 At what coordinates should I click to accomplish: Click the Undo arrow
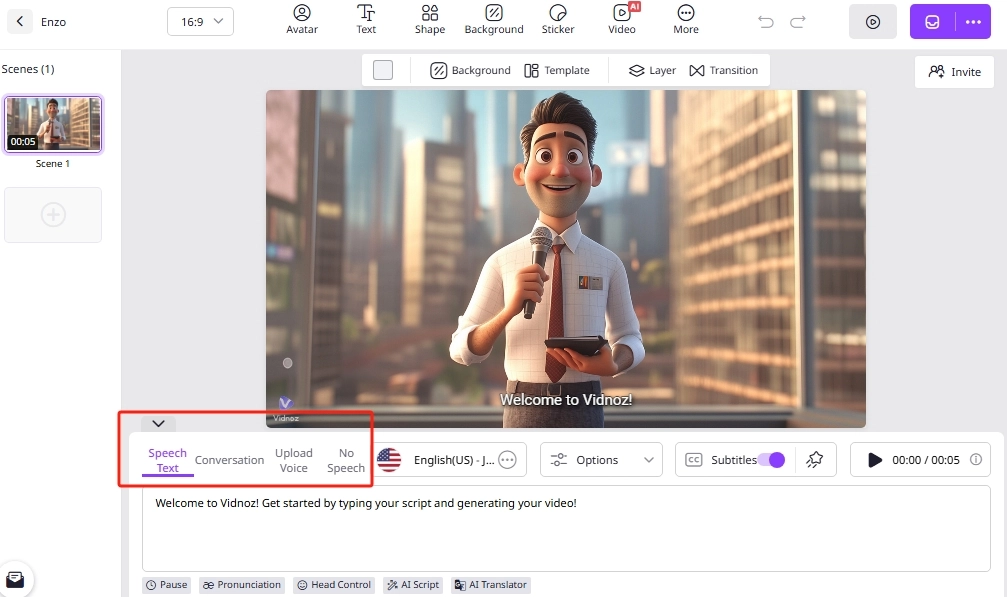click(766, 20)
